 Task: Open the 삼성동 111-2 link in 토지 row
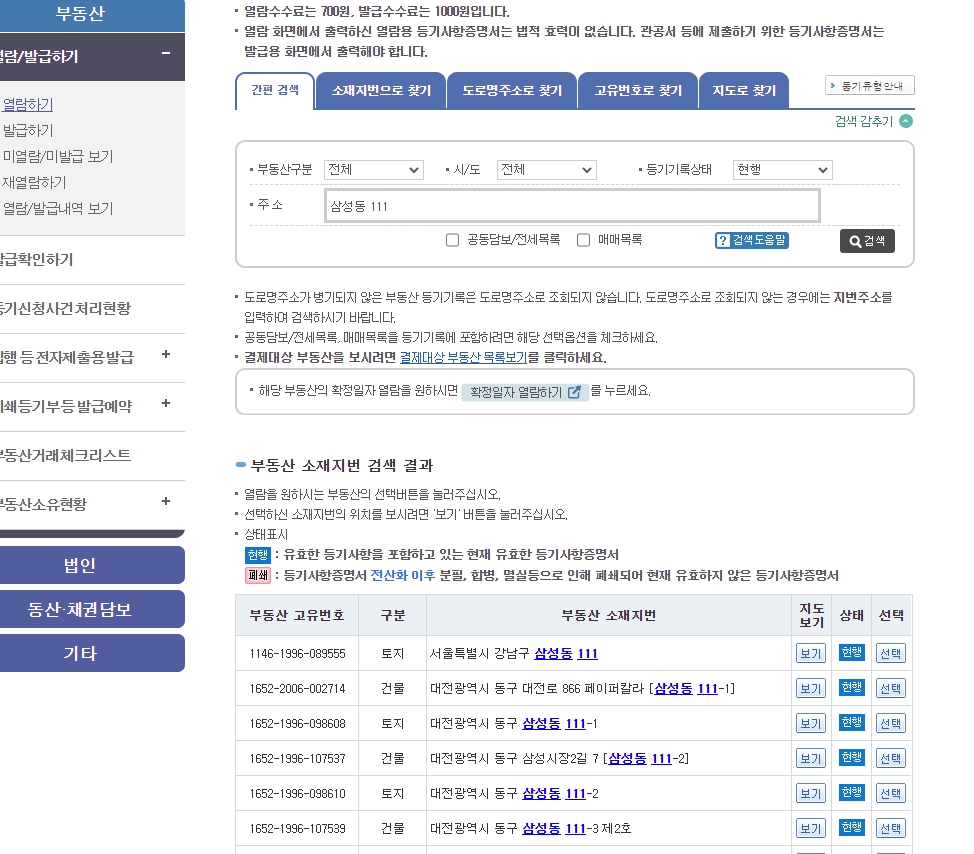coord(554,794)
